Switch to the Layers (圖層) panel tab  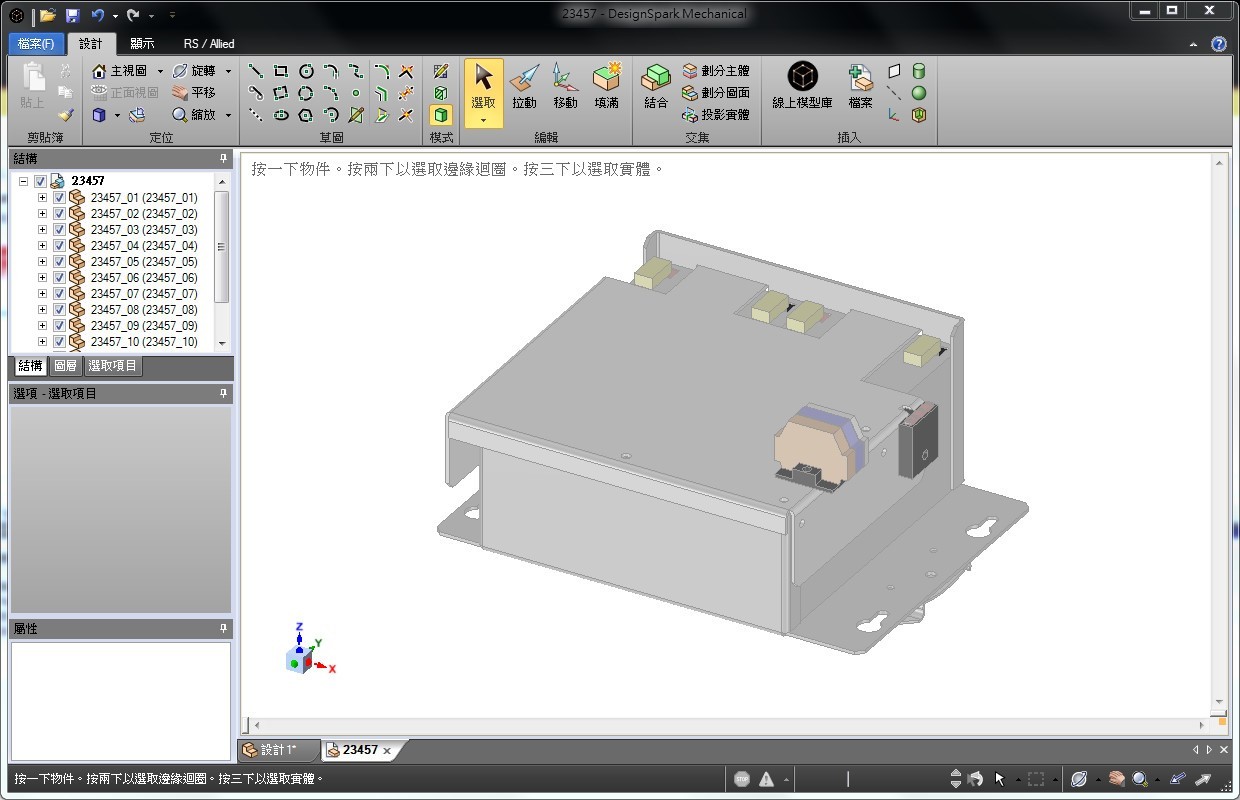65,366
